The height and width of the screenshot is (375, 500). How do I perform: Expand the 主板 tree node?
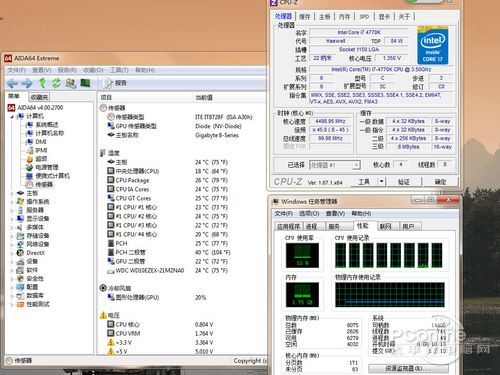12,193
